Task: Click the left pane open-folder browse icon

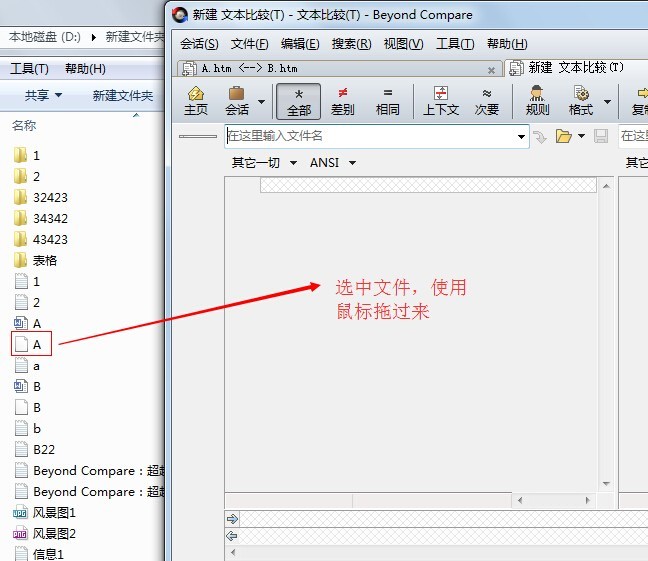Action: 563,136
